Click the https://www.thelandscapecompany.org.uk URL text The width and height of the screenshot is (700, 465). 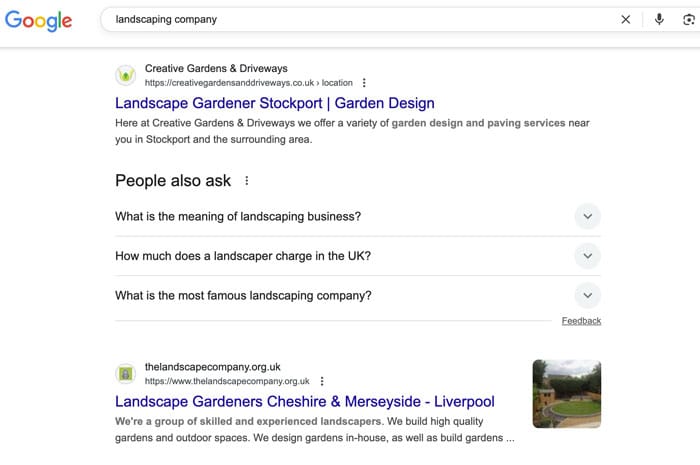227,382
